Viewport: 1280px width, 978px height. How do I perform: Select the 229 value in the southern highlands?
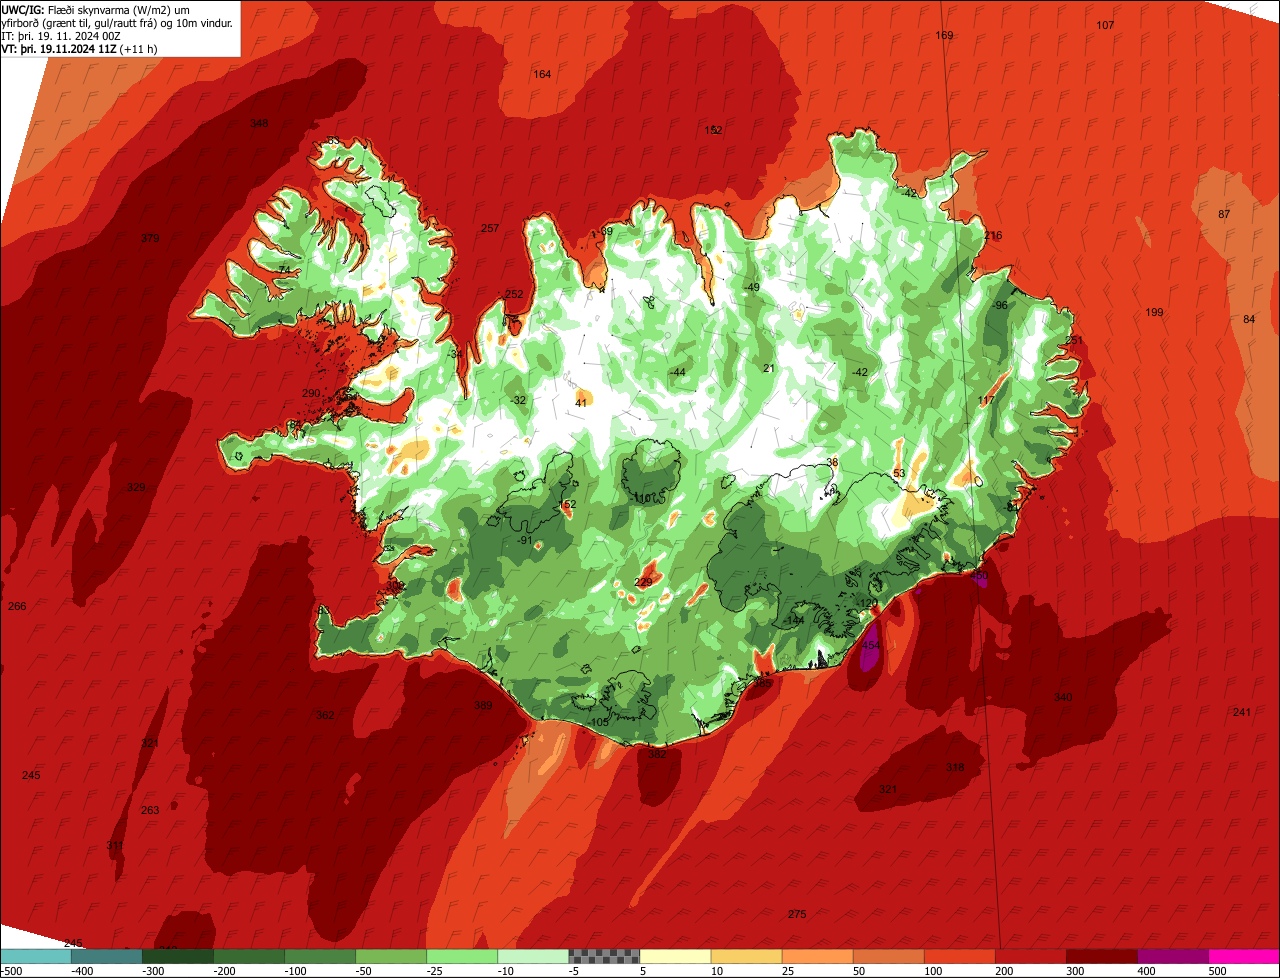coord(644,582)
